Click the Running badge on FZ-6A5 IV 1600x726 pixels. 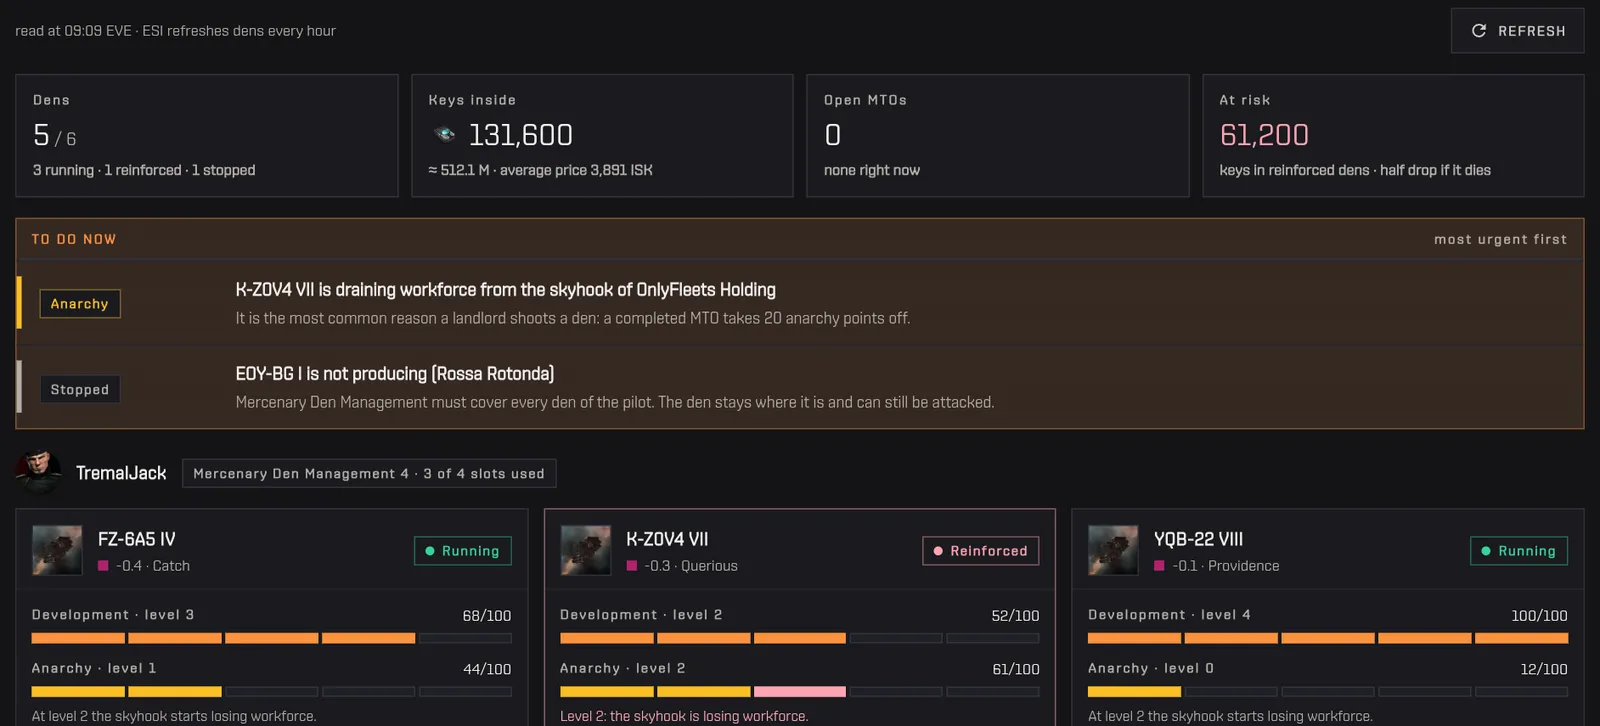(x=463, y=551)
